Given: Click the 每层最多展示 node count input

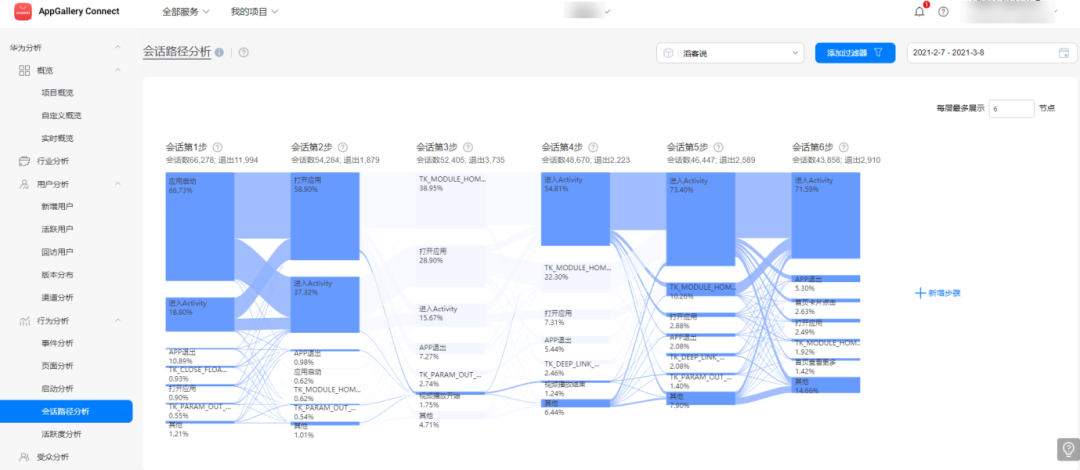Looking at the screenshot, I should (1011, 108).
